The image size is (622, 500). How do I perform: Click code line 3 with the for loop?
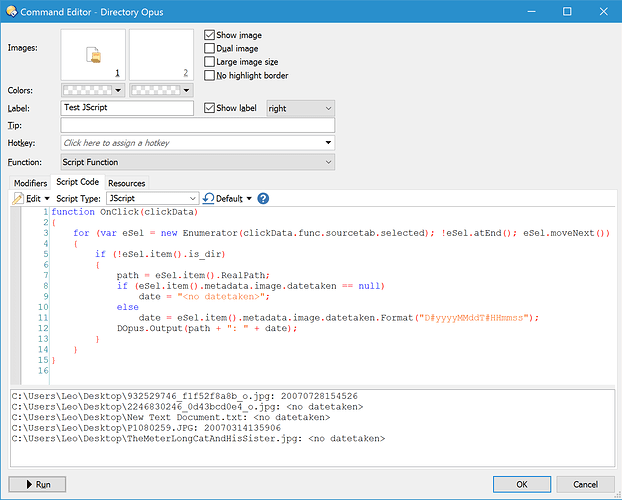(x=341, y=233)
